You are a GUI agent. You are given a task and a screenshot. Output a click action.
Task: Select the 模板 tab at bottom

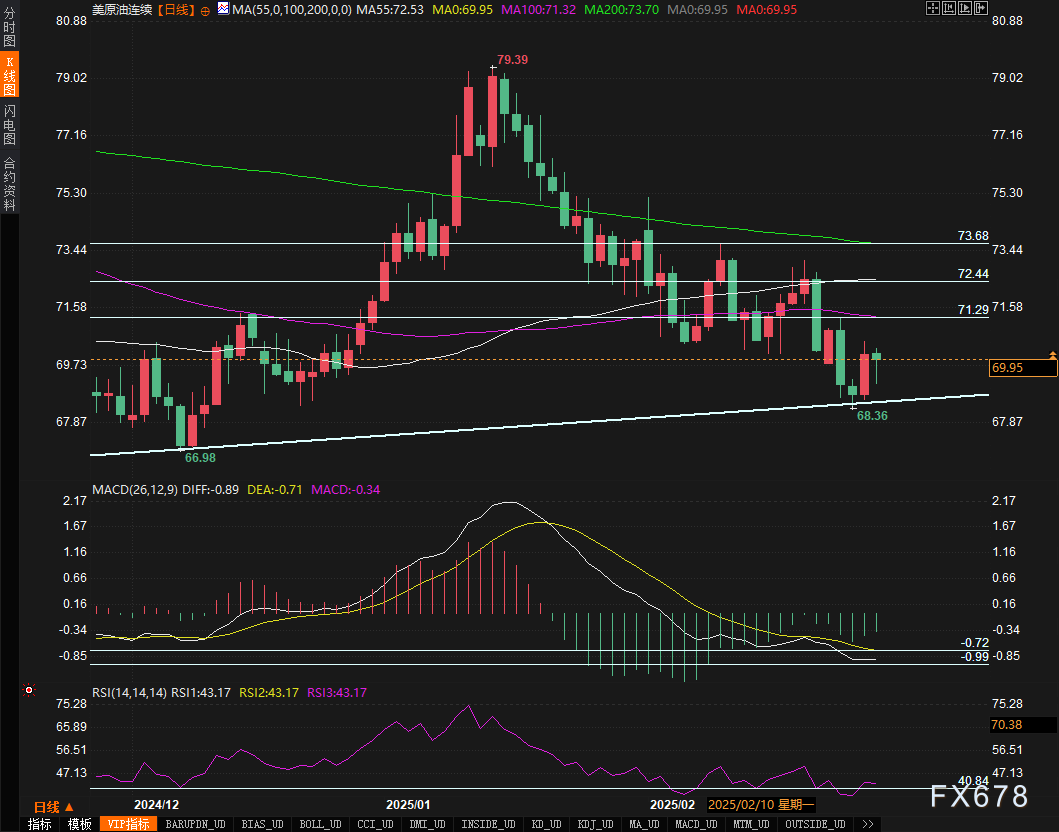coord(80,824)
